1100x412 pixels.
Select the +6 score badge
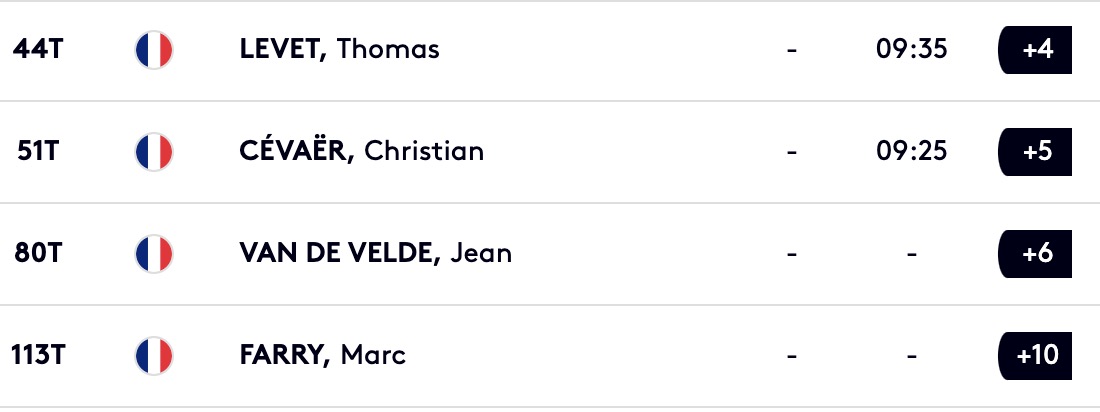(1035, 253)
